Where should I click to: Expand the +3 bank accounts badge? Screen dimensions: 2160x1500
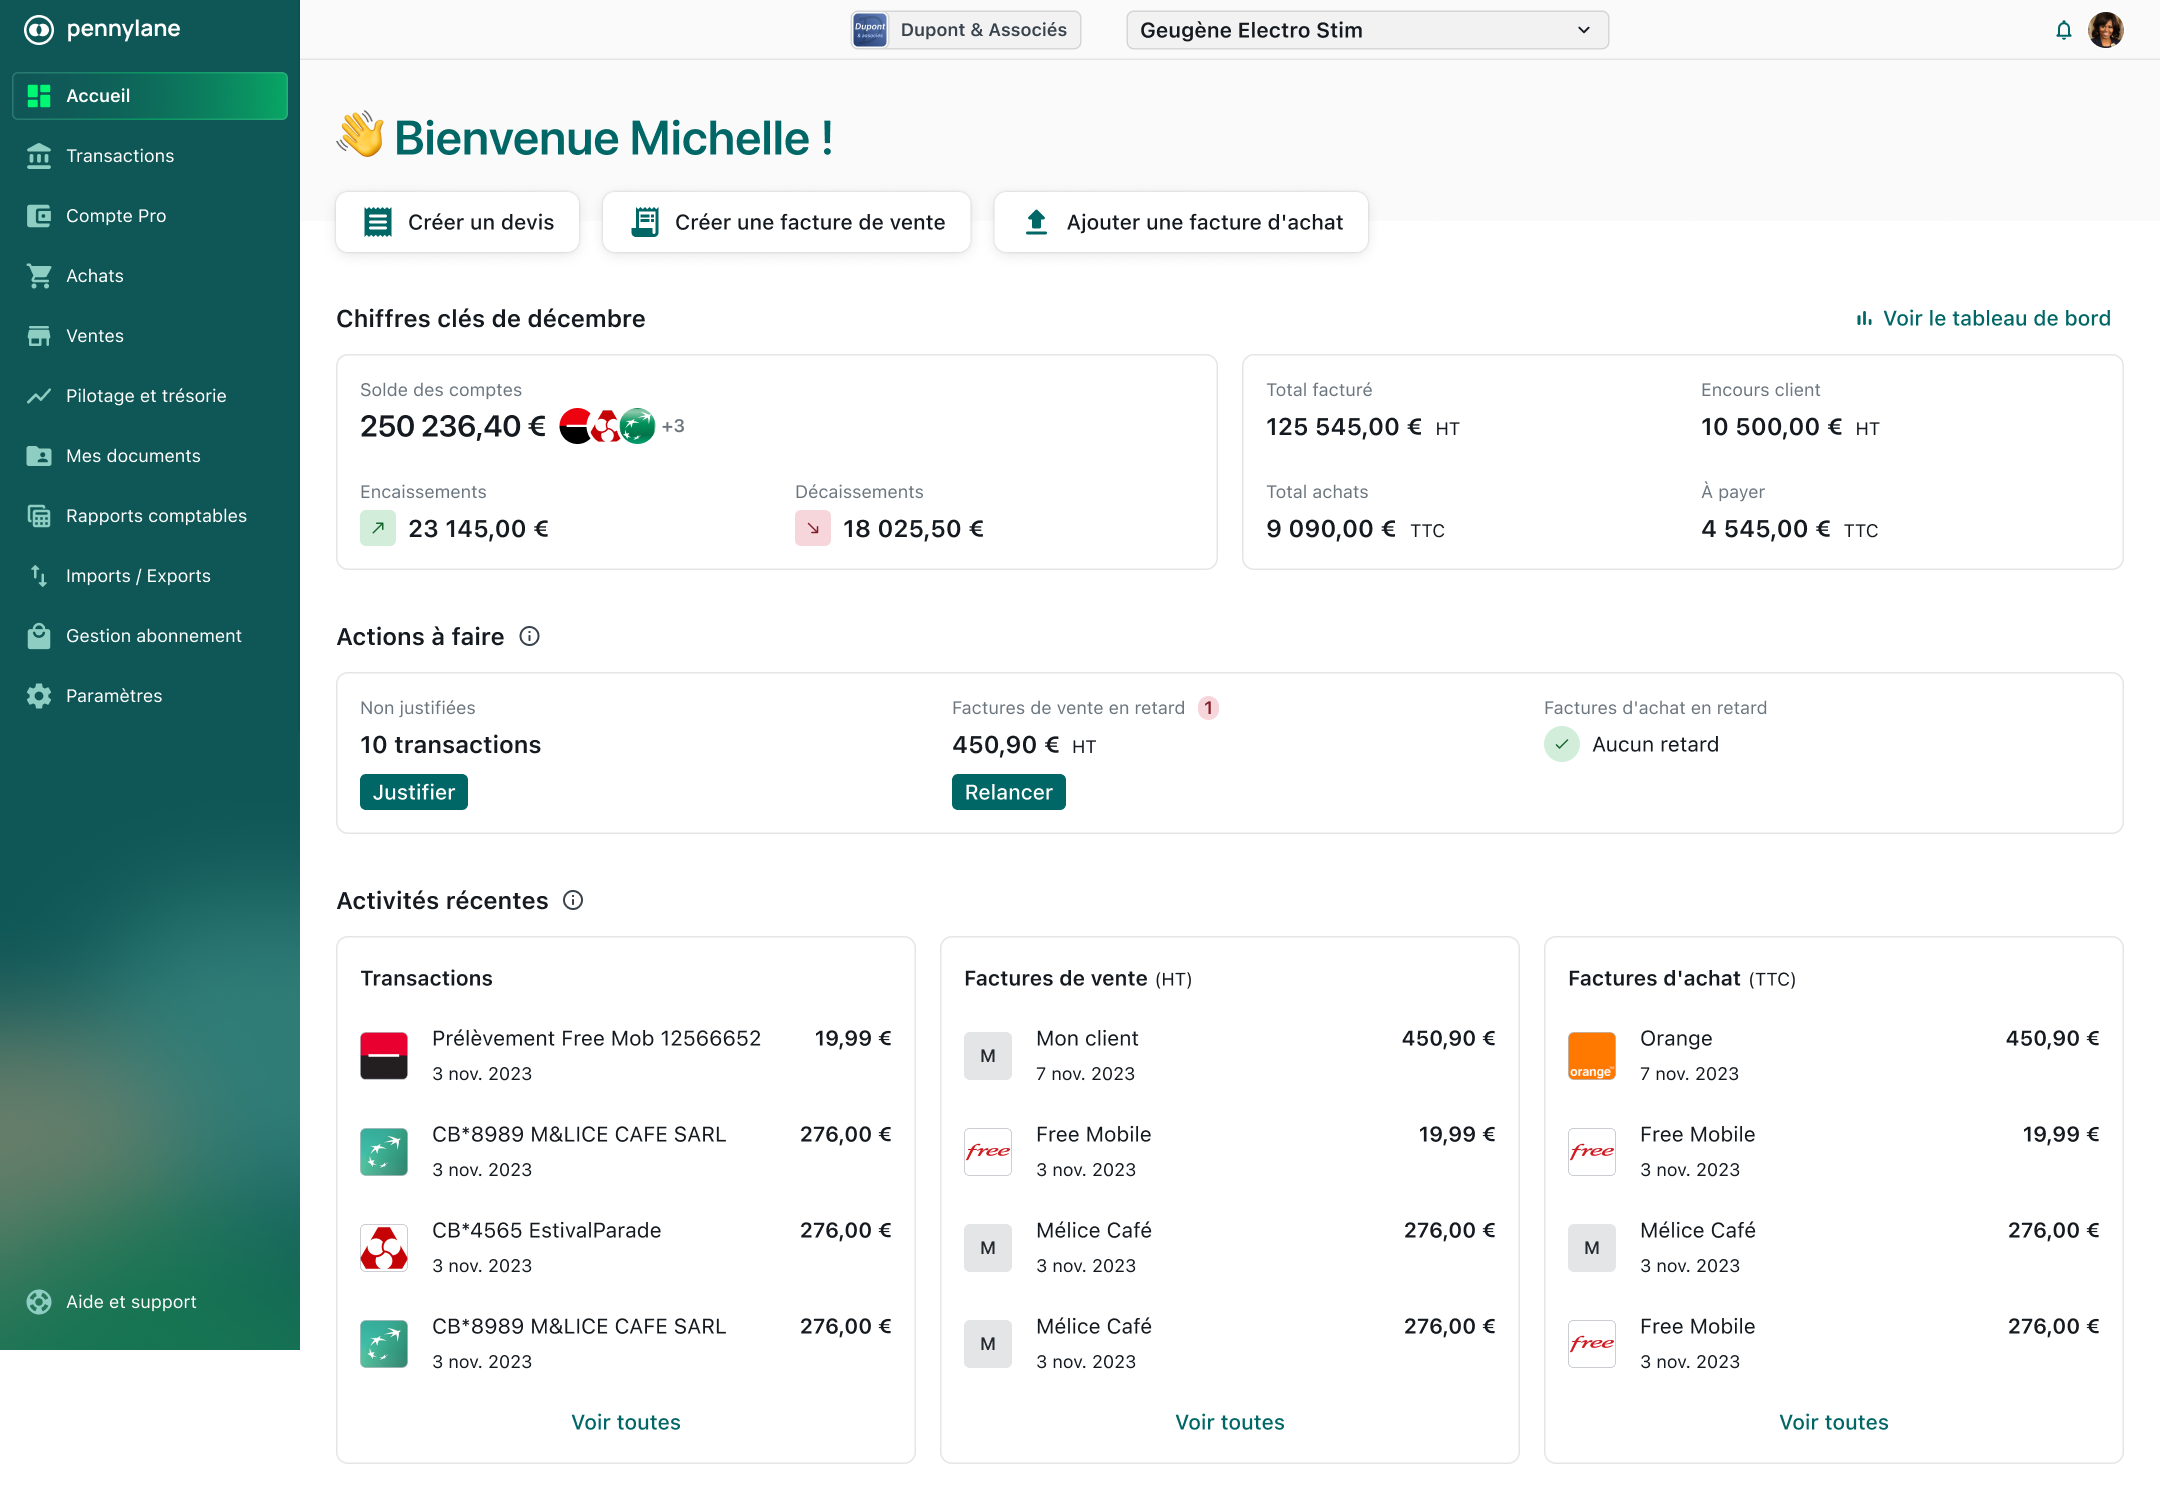coord(672,425)
